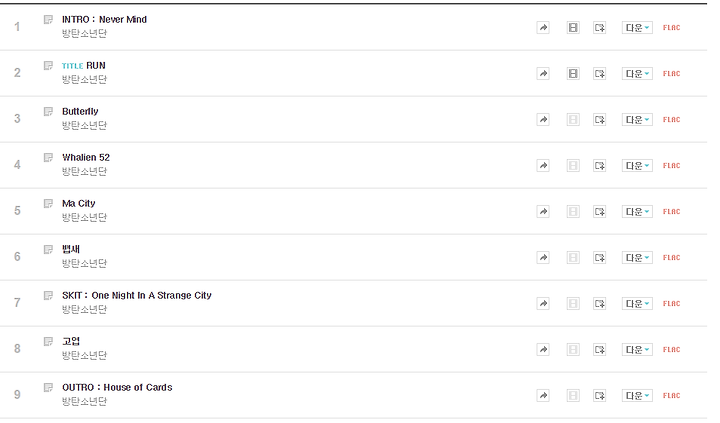Click FLAC link for OUTRO : House of Cards
720x423 pixels.
pos(671,395)
